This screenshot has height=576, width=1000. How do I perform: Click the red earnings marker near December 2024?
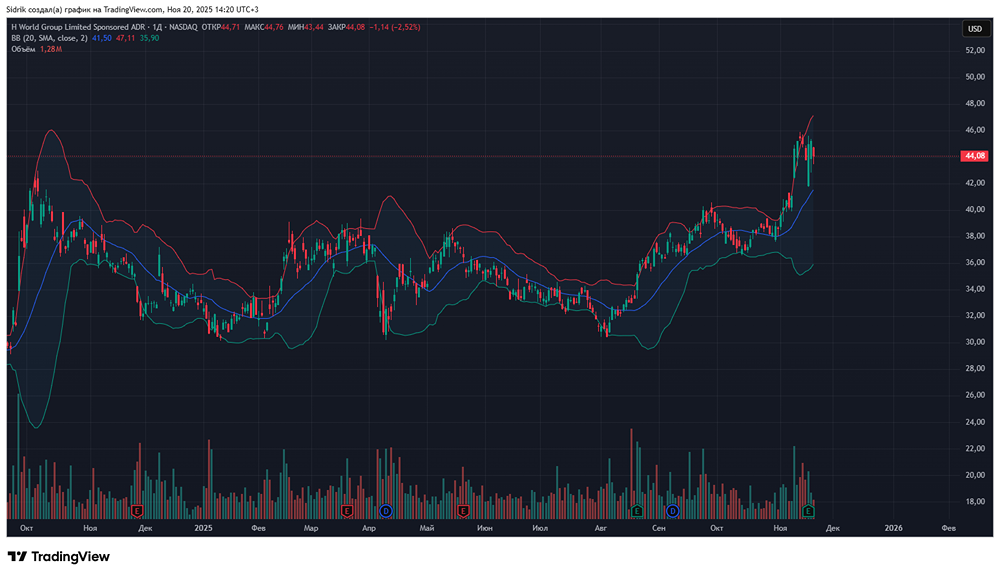pyautogui.click(x=137, y=510)
